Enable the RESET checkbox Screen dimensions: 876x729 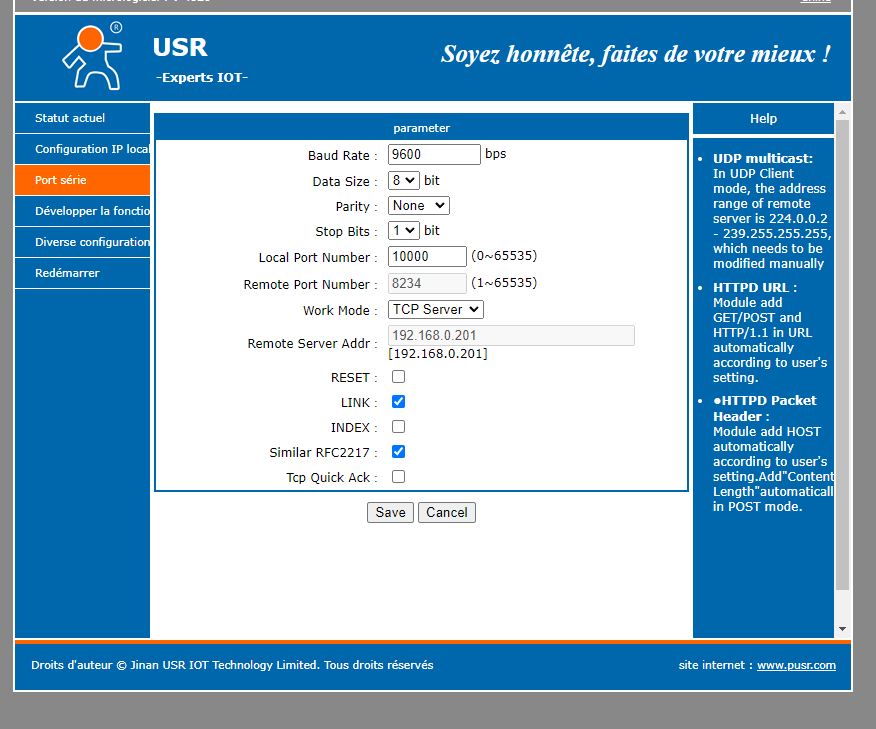pyautogui.click(x=398, y=377)
